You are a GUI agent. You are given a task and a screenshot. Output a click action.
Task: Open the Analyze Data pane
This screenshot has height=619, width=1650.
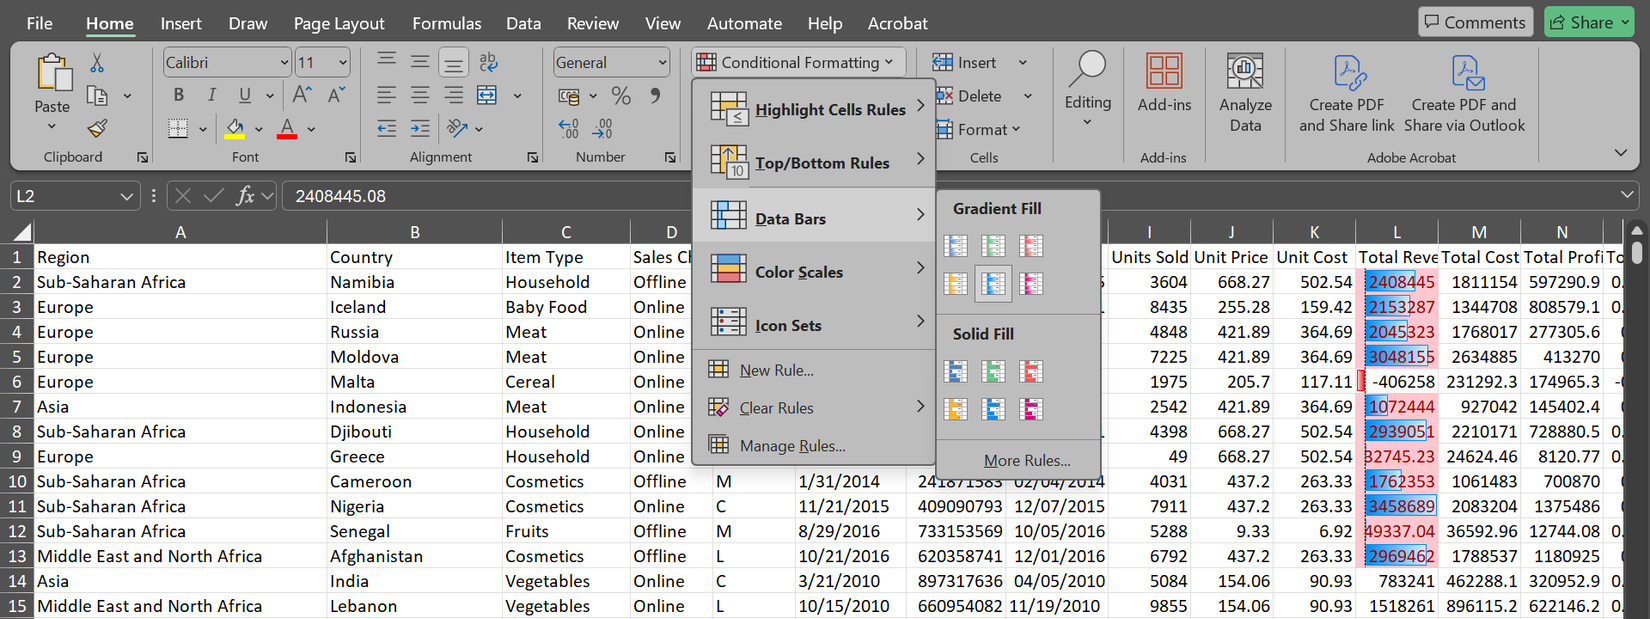click(1245, 93)
